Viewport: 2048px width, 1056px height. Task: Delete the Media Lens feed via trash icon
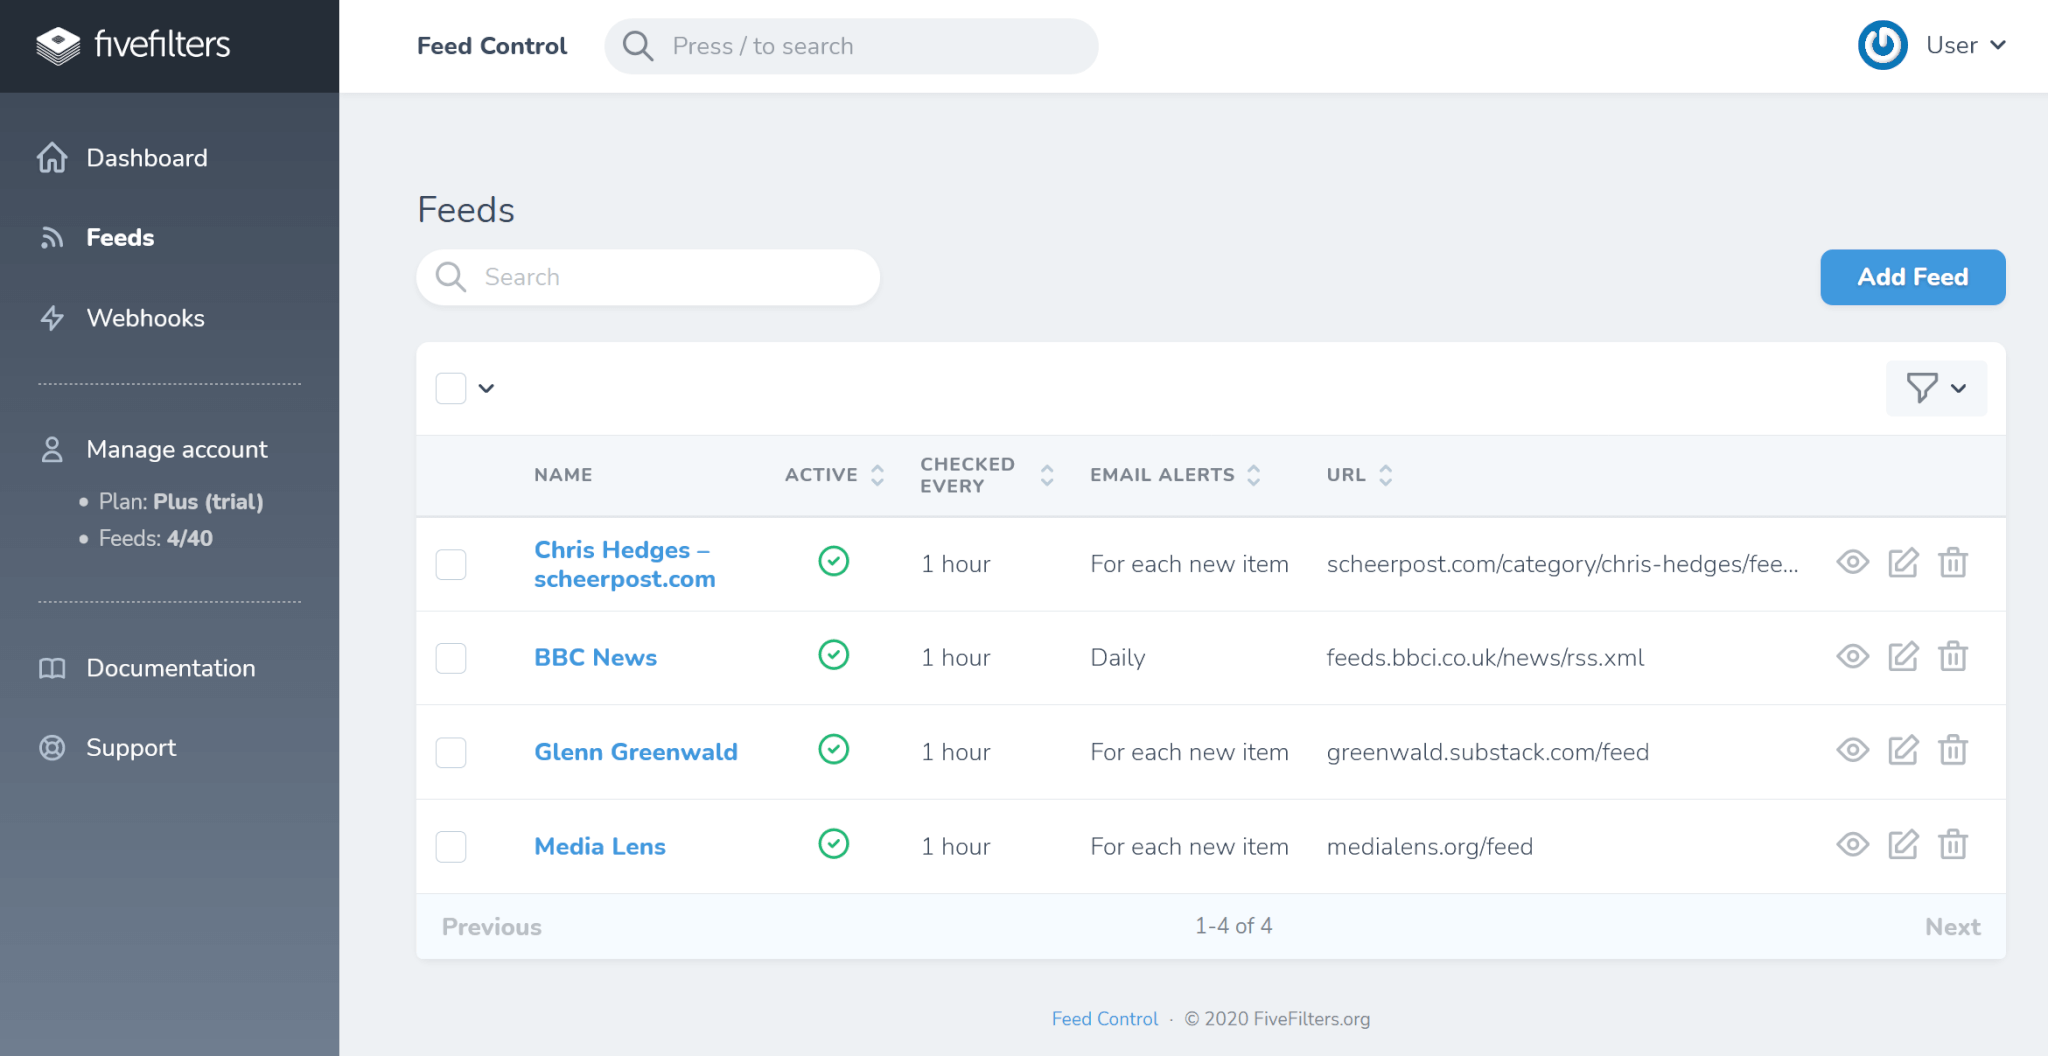[x=1954, y=845]
